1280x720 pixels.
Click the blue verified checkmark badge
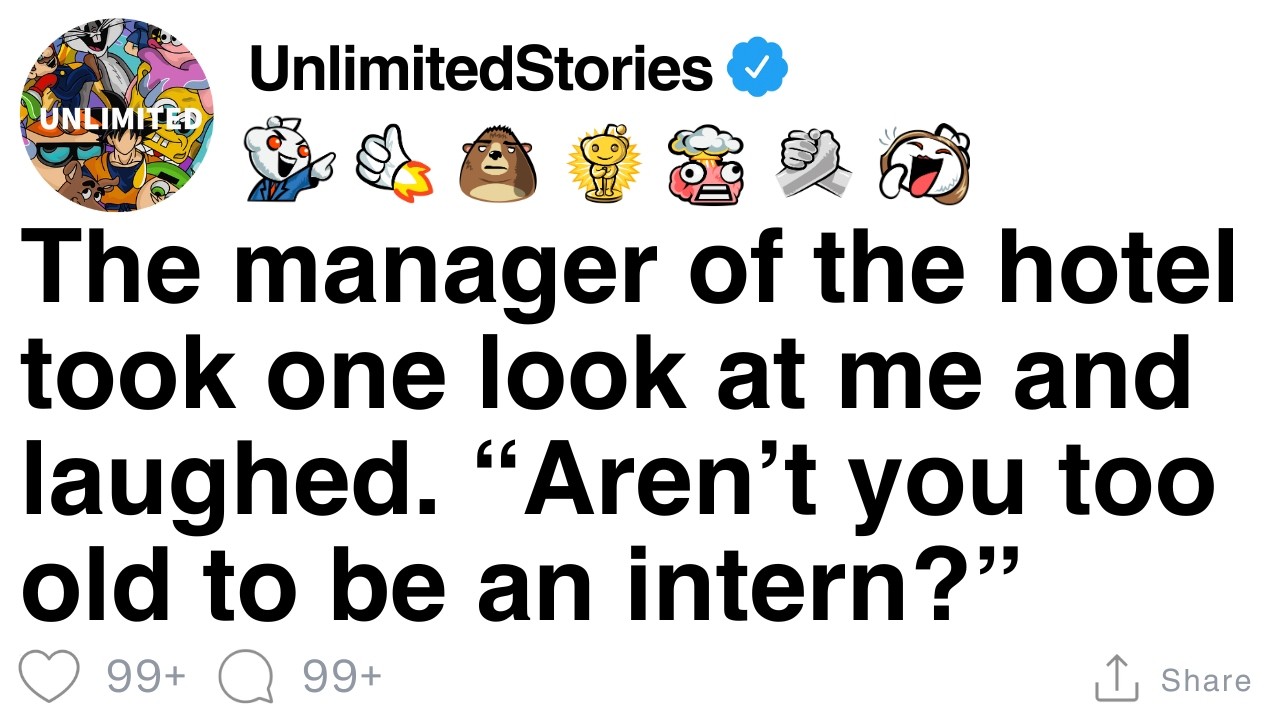click(757, 69)
